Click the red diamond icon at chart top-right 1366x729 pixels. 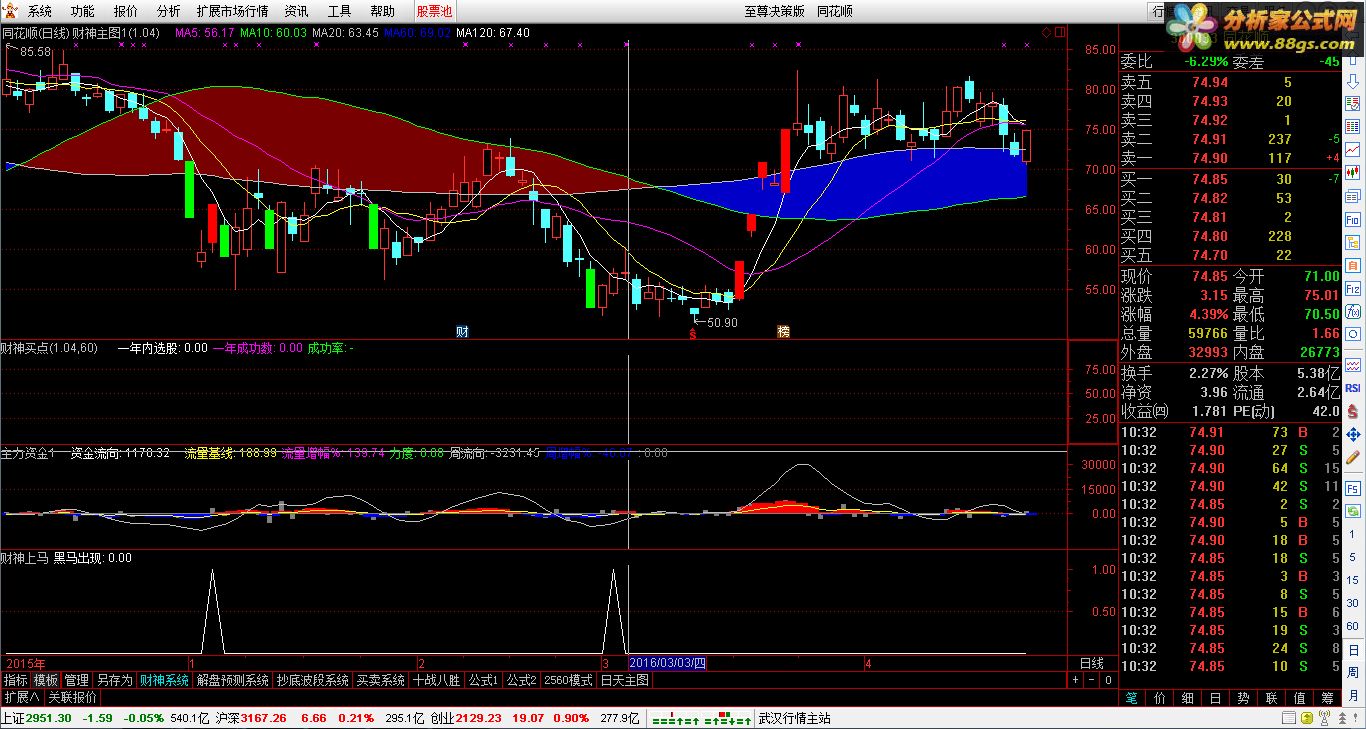(1046, 33)
